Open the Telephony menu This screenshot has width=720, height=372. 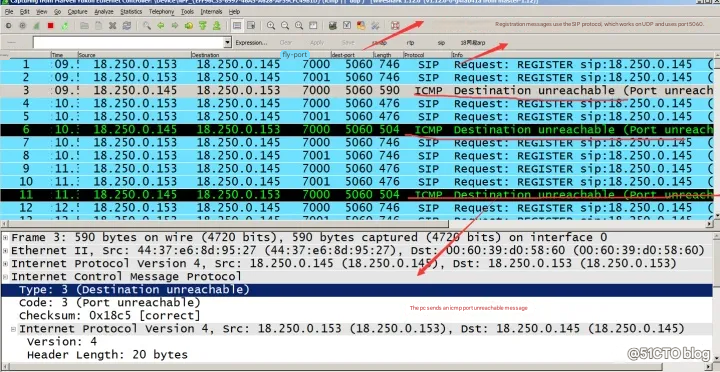point(161,11)
